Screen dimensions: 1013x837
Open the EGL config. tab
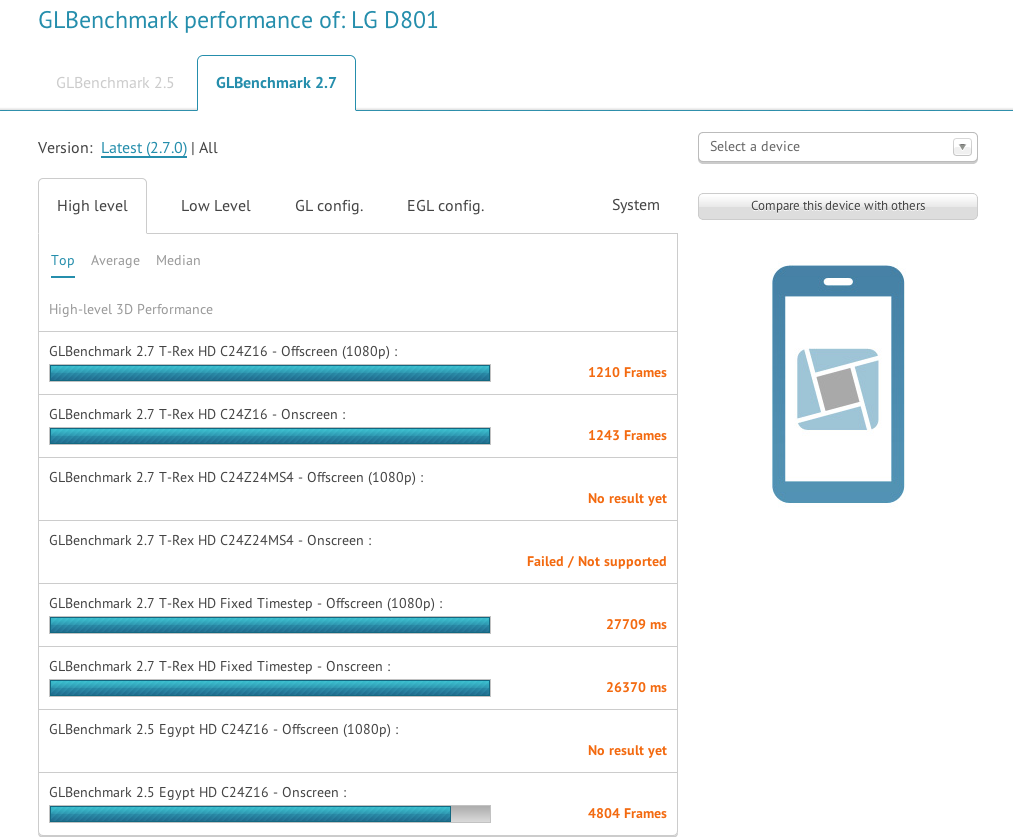445,206
